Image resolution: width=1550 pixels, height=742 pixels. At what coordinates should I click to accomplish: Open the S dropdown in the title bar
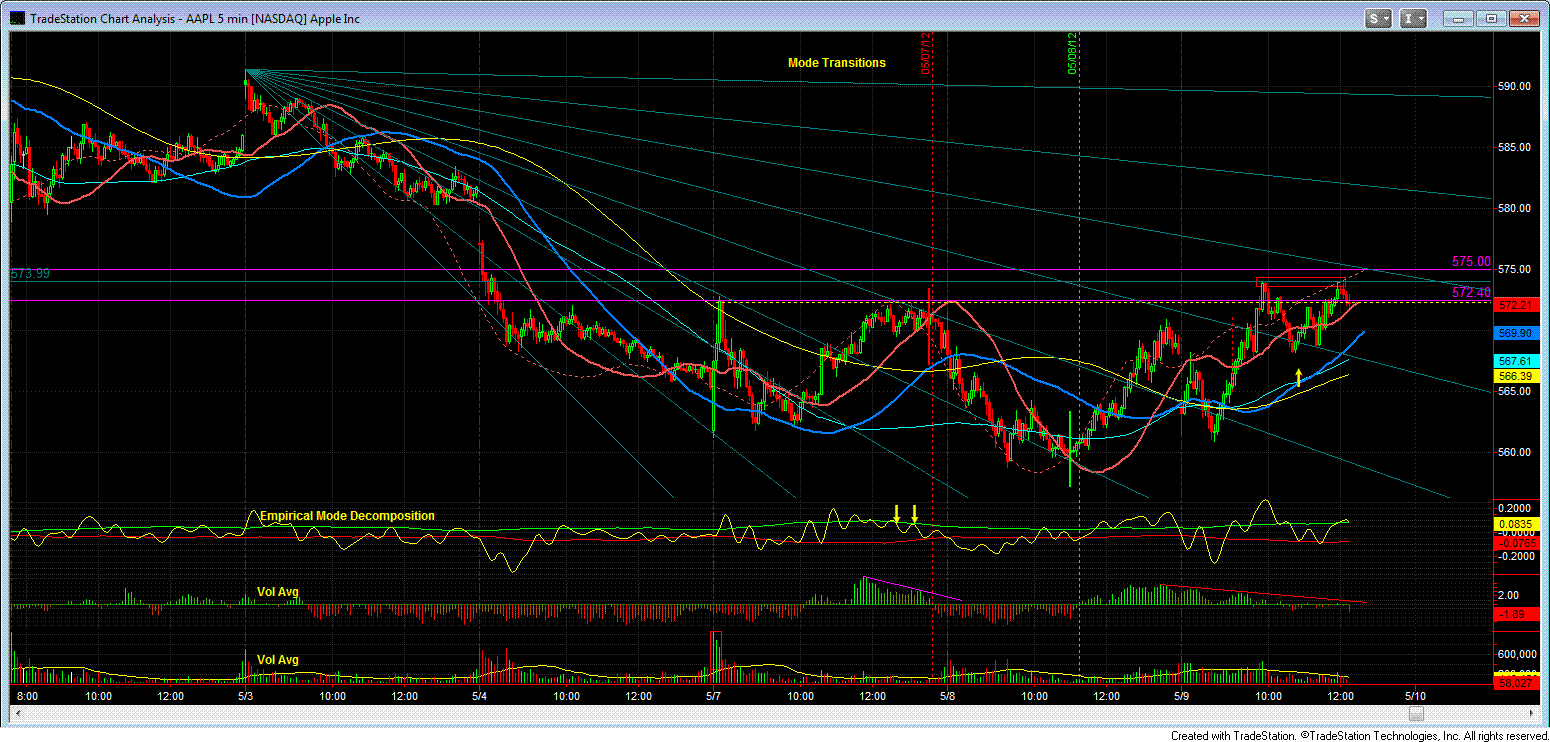point(1379,18)
